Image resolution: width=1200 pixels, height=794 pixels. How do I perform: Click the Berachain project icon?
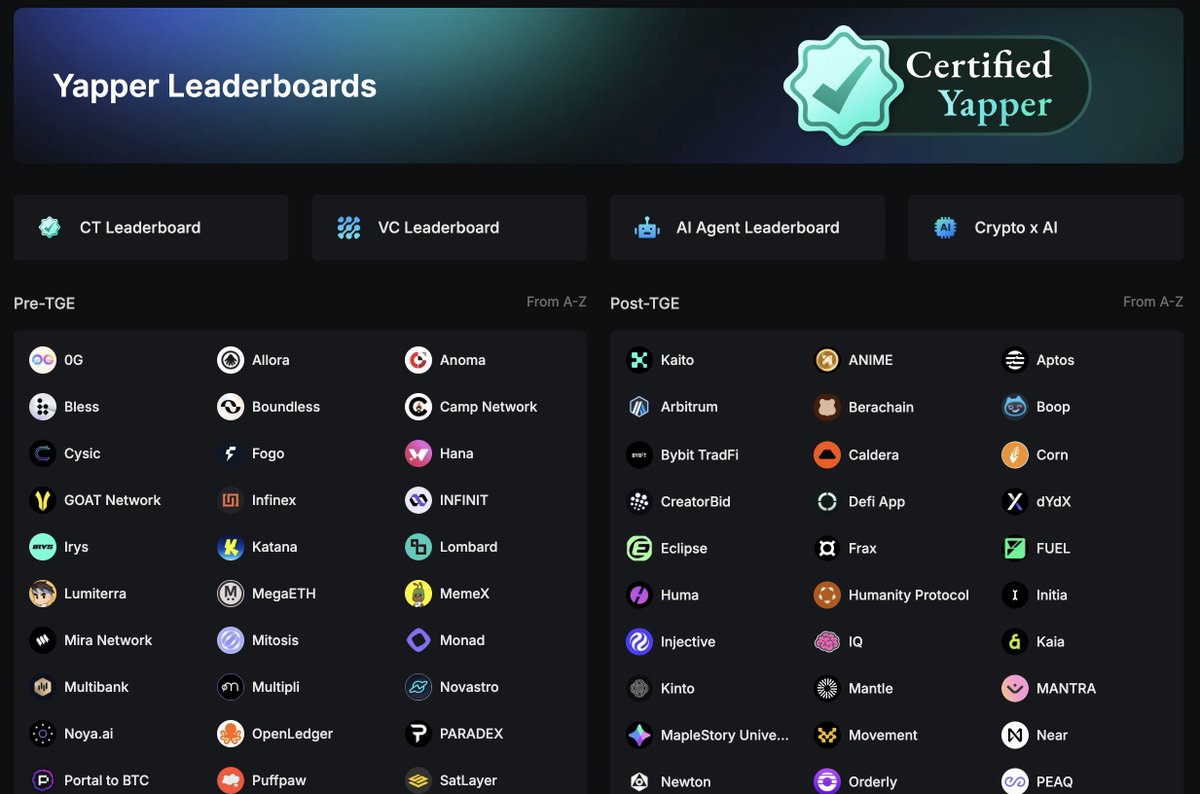point(827,407)
